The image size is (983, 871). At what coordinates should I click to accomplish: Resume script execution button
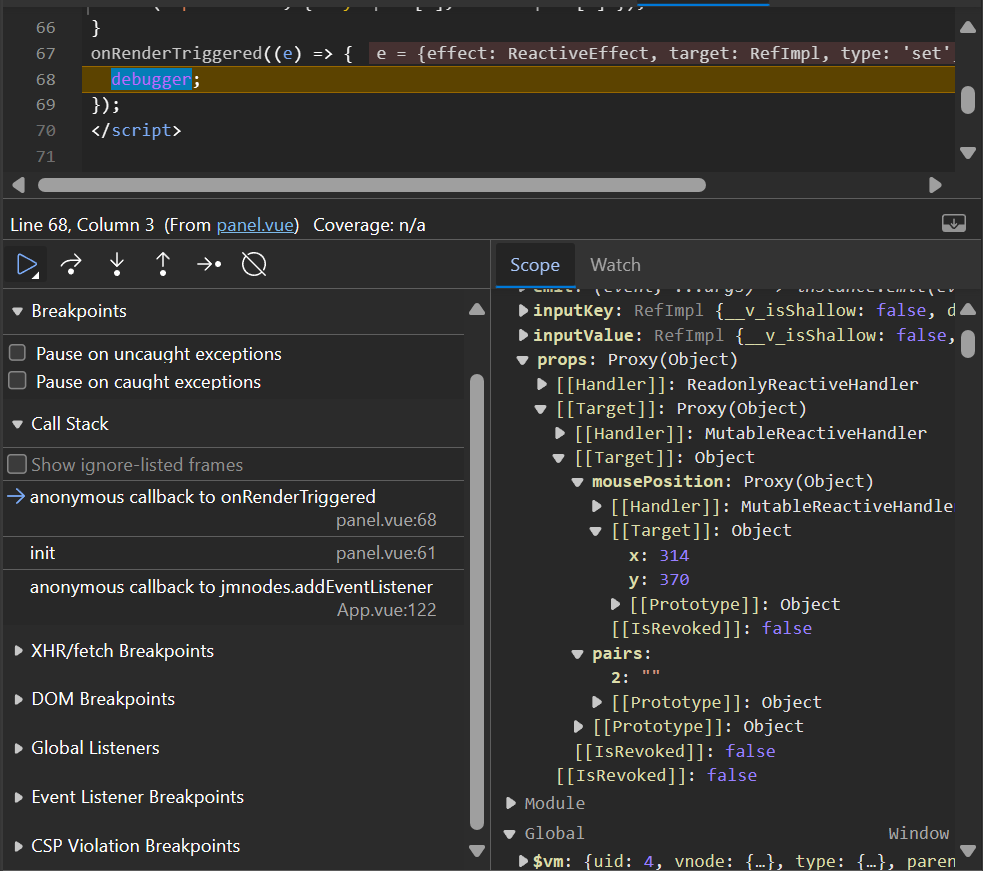point(25,264)
